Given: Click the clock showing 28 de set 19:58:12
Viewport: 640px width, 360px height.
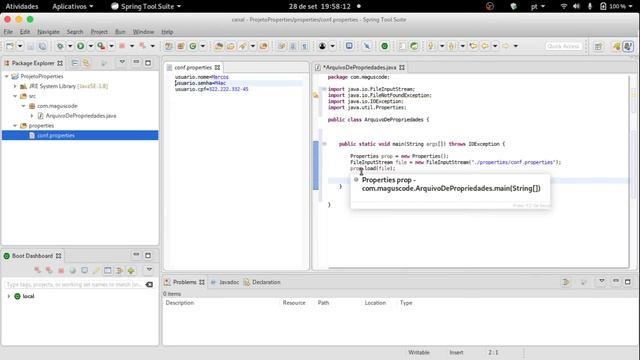Looking at the screenshot, I should (x=320, y=6).
